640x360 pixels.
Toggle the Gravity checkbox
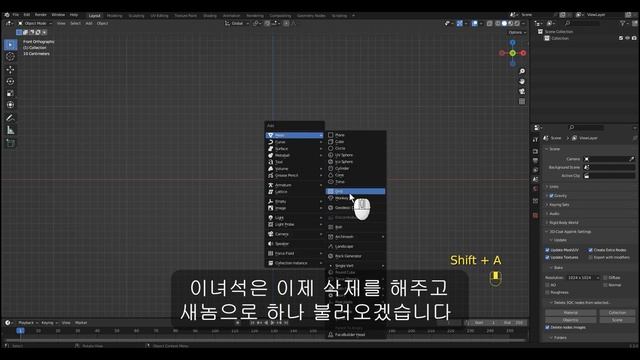[x=551, y=196]
